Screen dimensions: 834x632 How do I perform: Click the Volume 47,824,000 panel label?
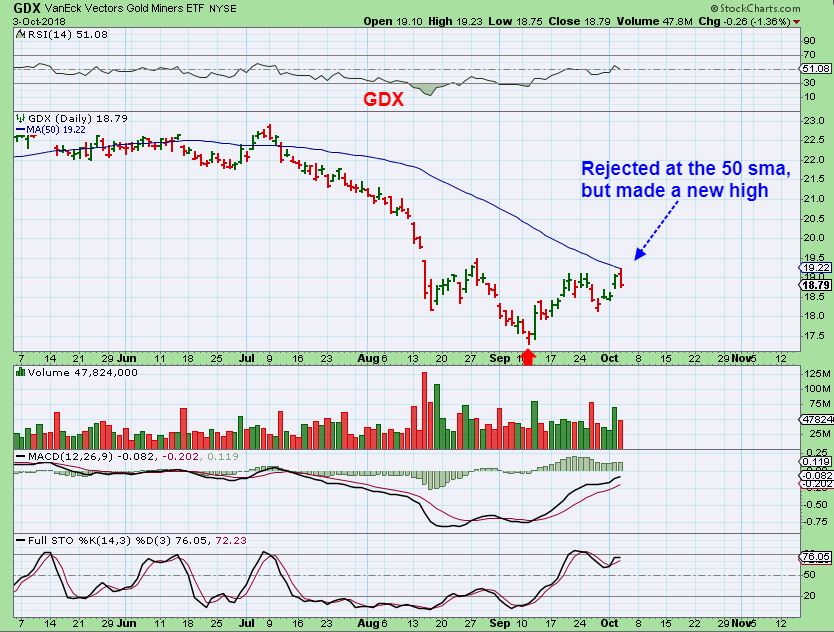(x=83, y=372)
